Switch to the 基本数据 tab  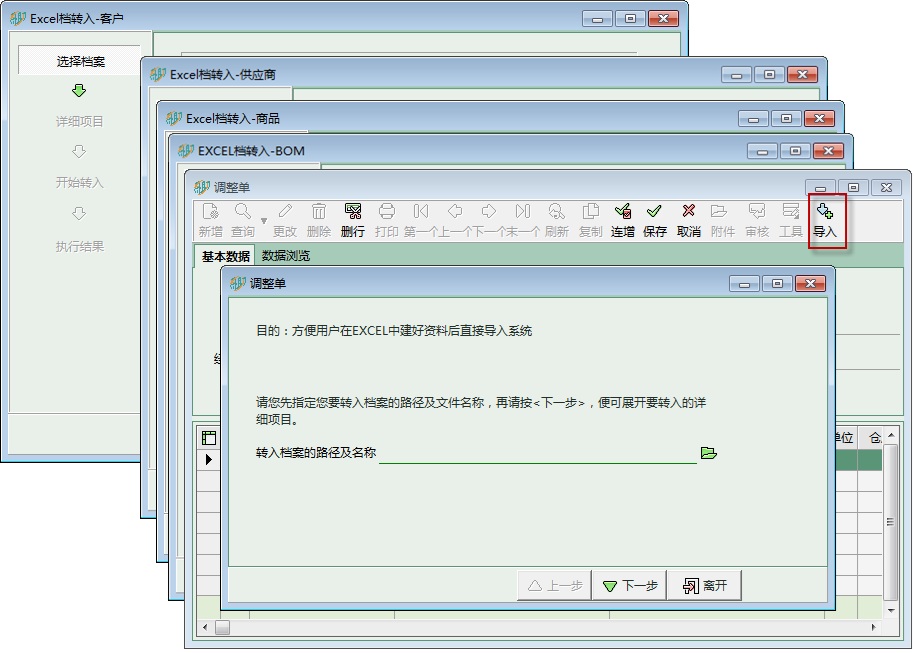click(225, 256)
